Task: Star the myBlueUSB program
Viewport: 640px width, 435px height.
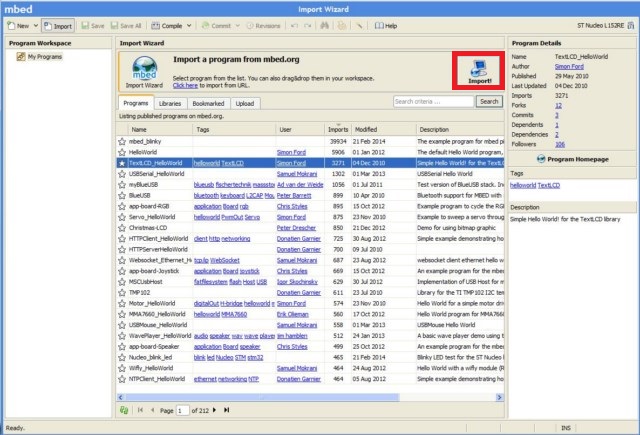Action: point(122,185)
